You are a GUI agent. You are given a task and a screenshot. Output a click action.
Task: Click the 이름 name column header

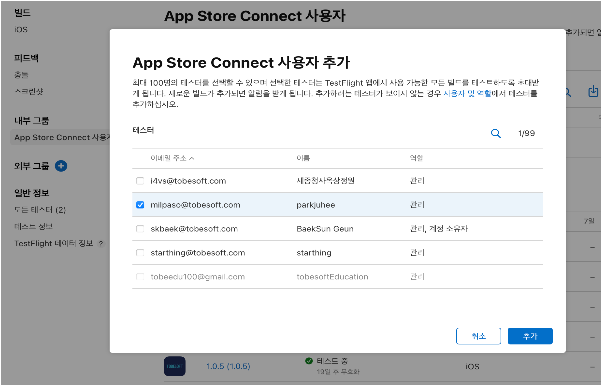(303, 158)
